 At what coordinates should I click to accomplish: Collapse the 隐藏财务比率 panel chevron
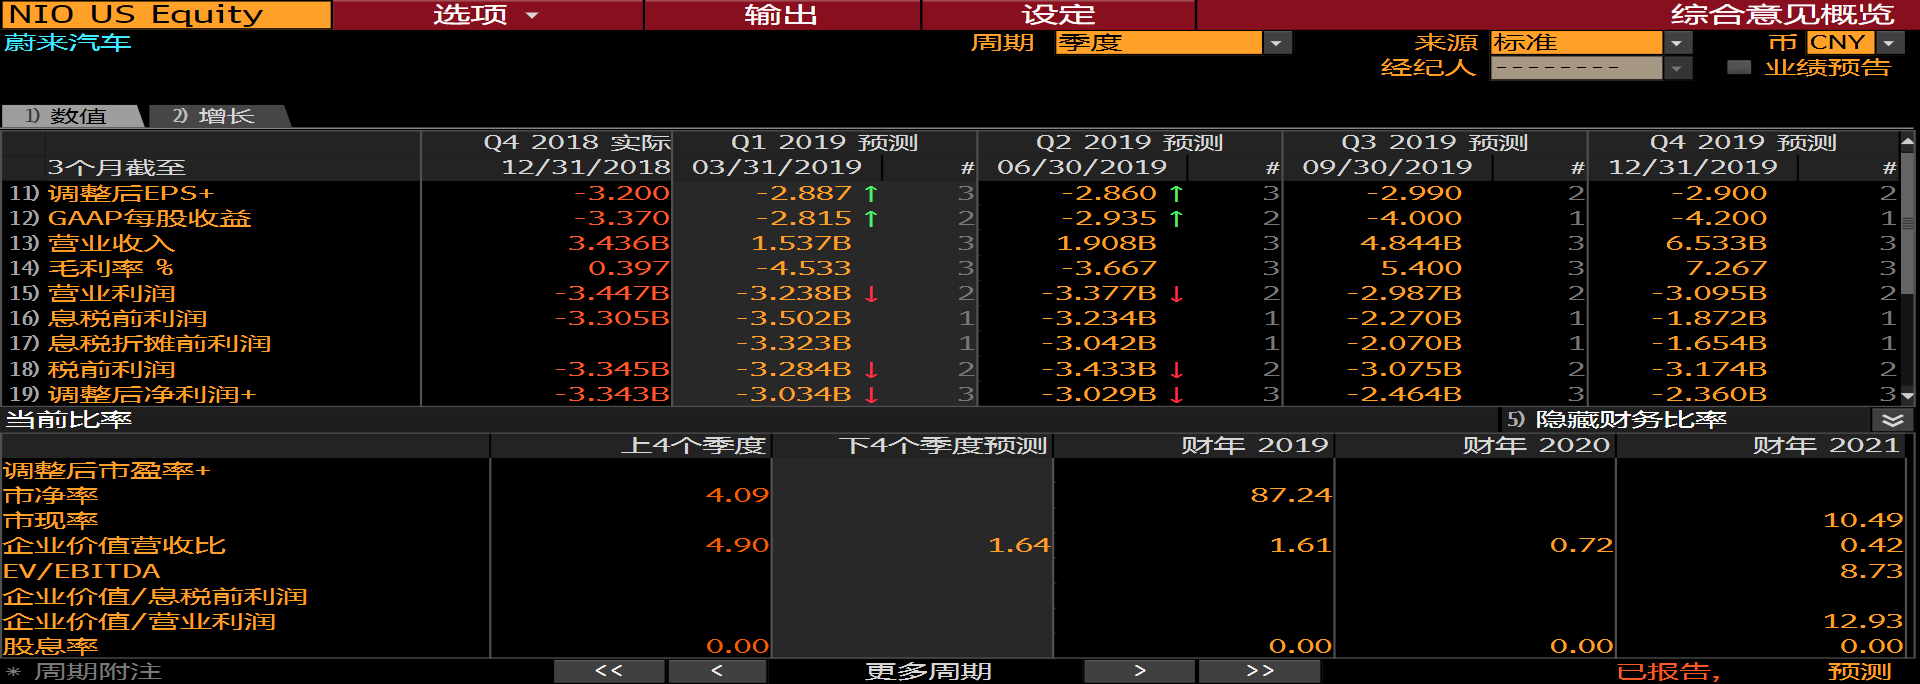pyautogui.click(x=1892, y=420)
